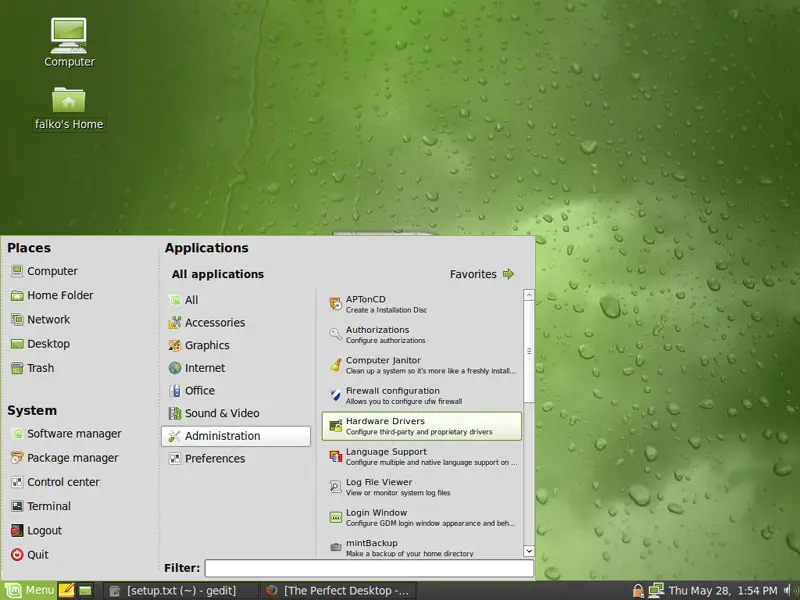Switch to the Favorites view
This screenshot has width=800, height=600.
(x=481, y=274)
